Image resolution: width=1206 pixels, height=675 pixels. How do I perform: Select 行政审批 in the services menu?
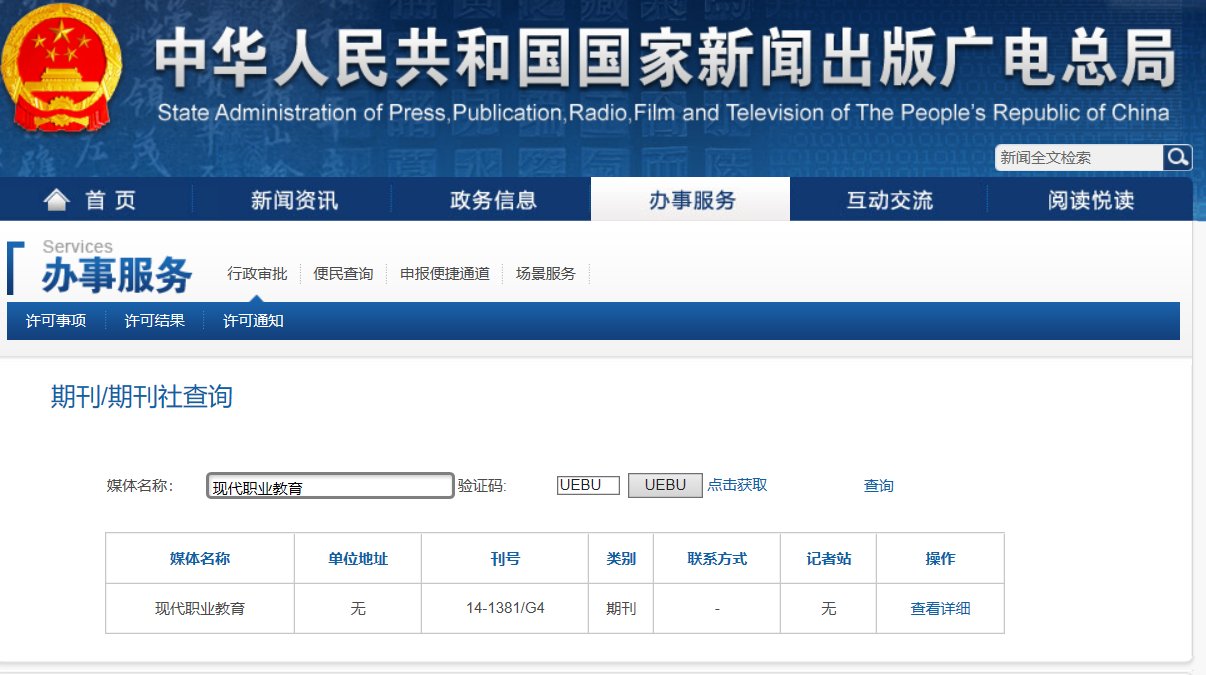point(256,272)
